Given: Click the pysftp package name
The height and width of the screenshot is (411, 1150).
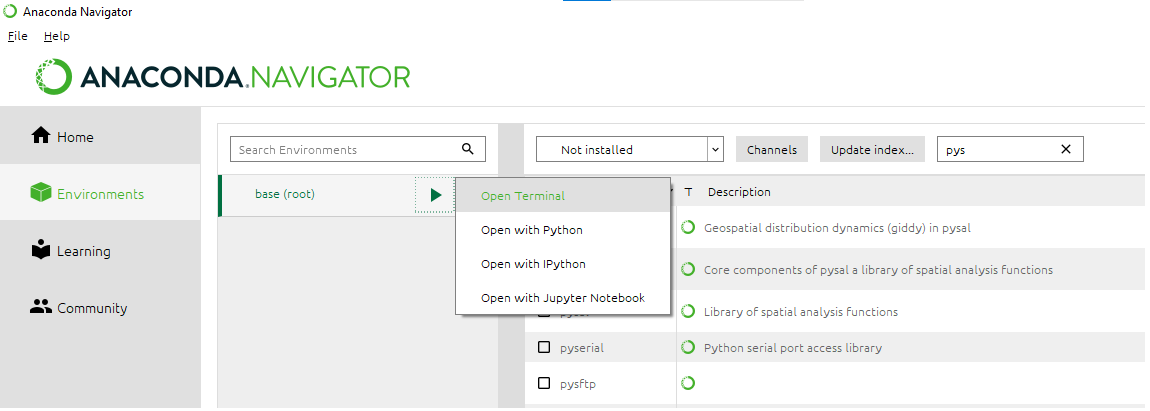Looking at the screenshot, I should (x=577, y=383).
